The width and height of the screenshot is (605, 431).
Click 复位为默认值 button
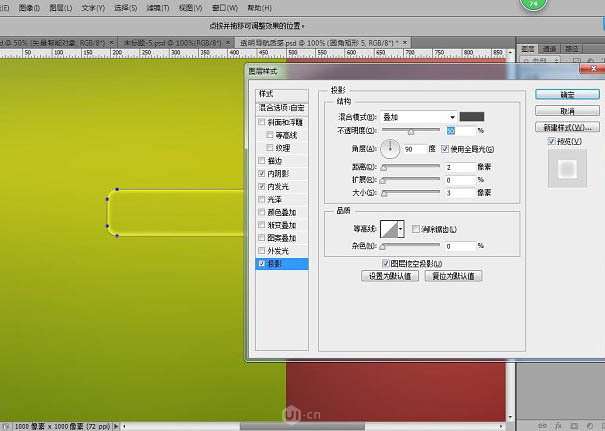coord(453,276)
